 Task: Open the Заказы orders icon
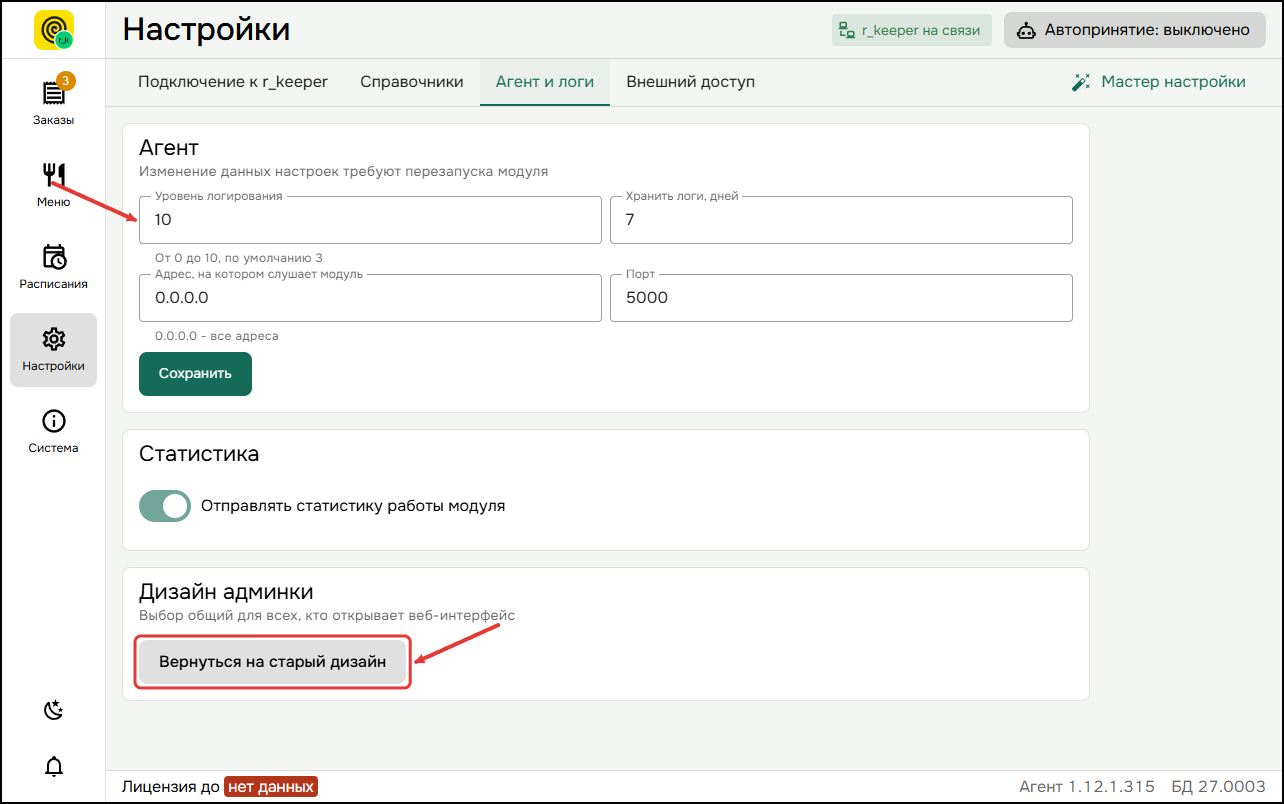pos(53,93)
